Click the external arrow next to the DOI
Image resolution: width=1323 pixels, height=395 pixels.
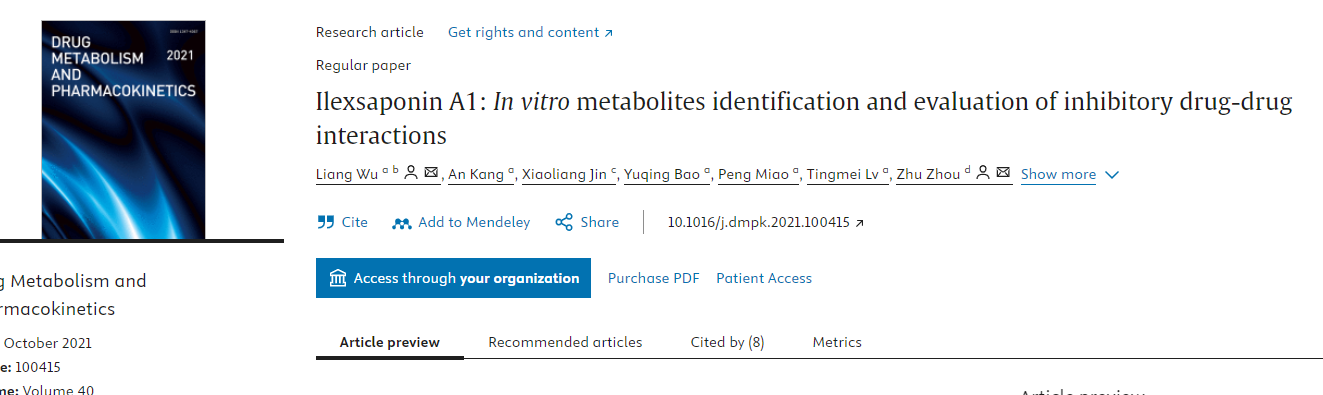tap(860, 223)
